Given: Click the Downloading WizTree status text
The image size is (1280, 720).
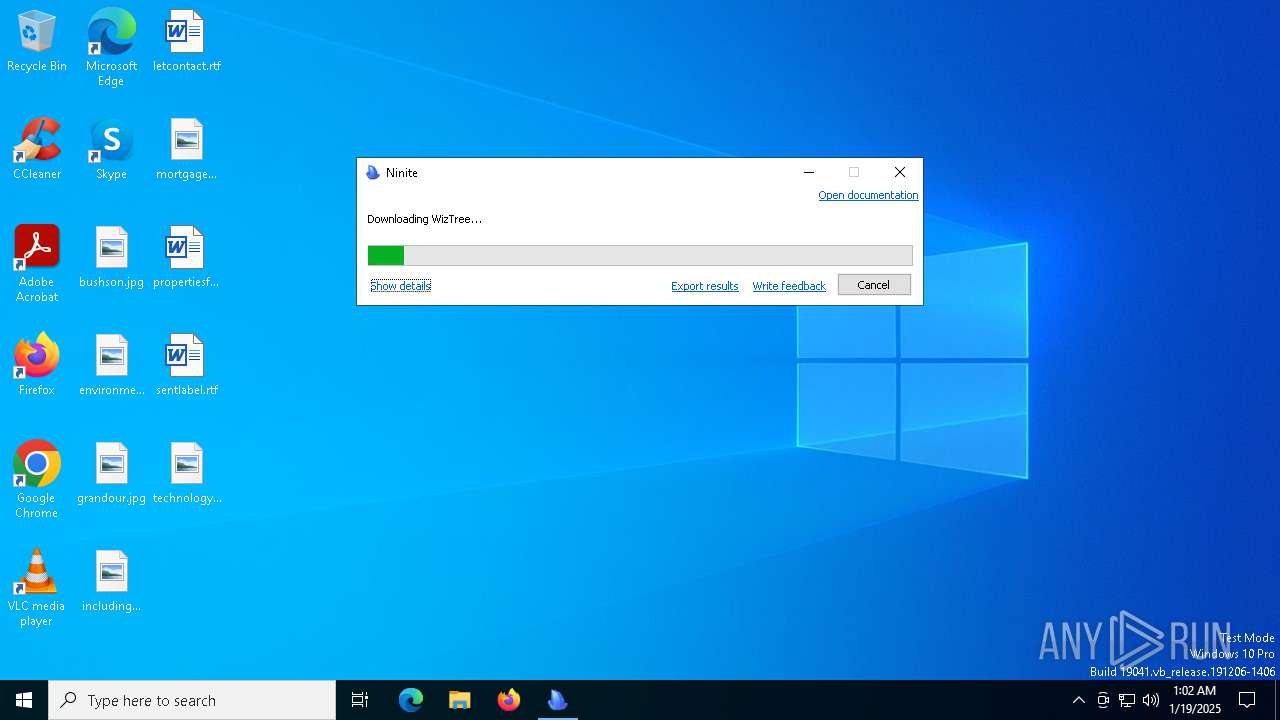Looking at the screenshot, I should [424, 219].
